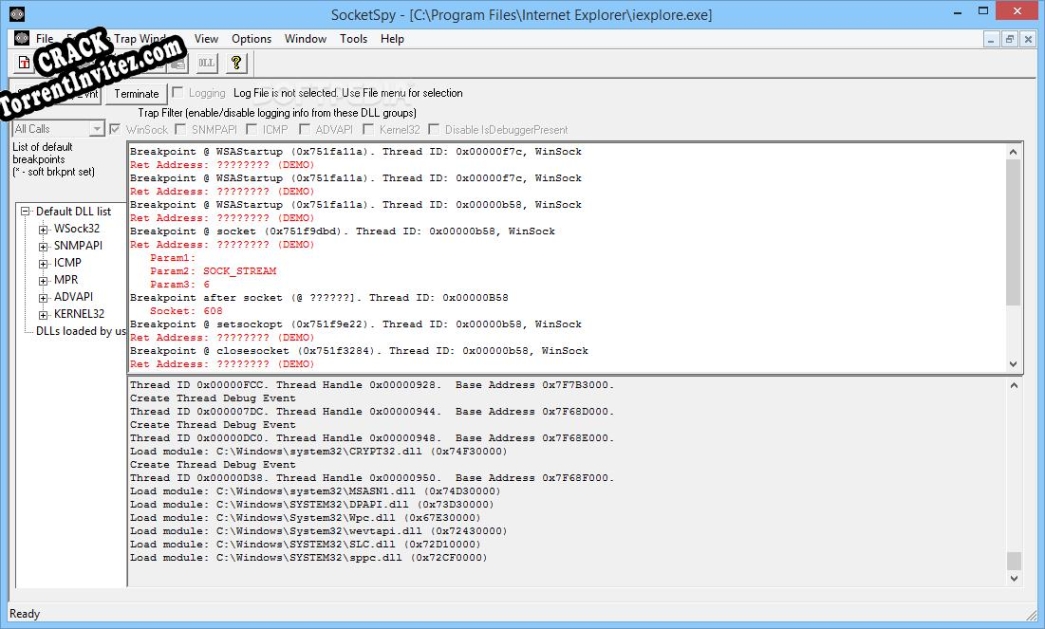Toggle the WinSock trap filter checkbox
This screenshot has height=629, width=1045.
pos(116,129)
